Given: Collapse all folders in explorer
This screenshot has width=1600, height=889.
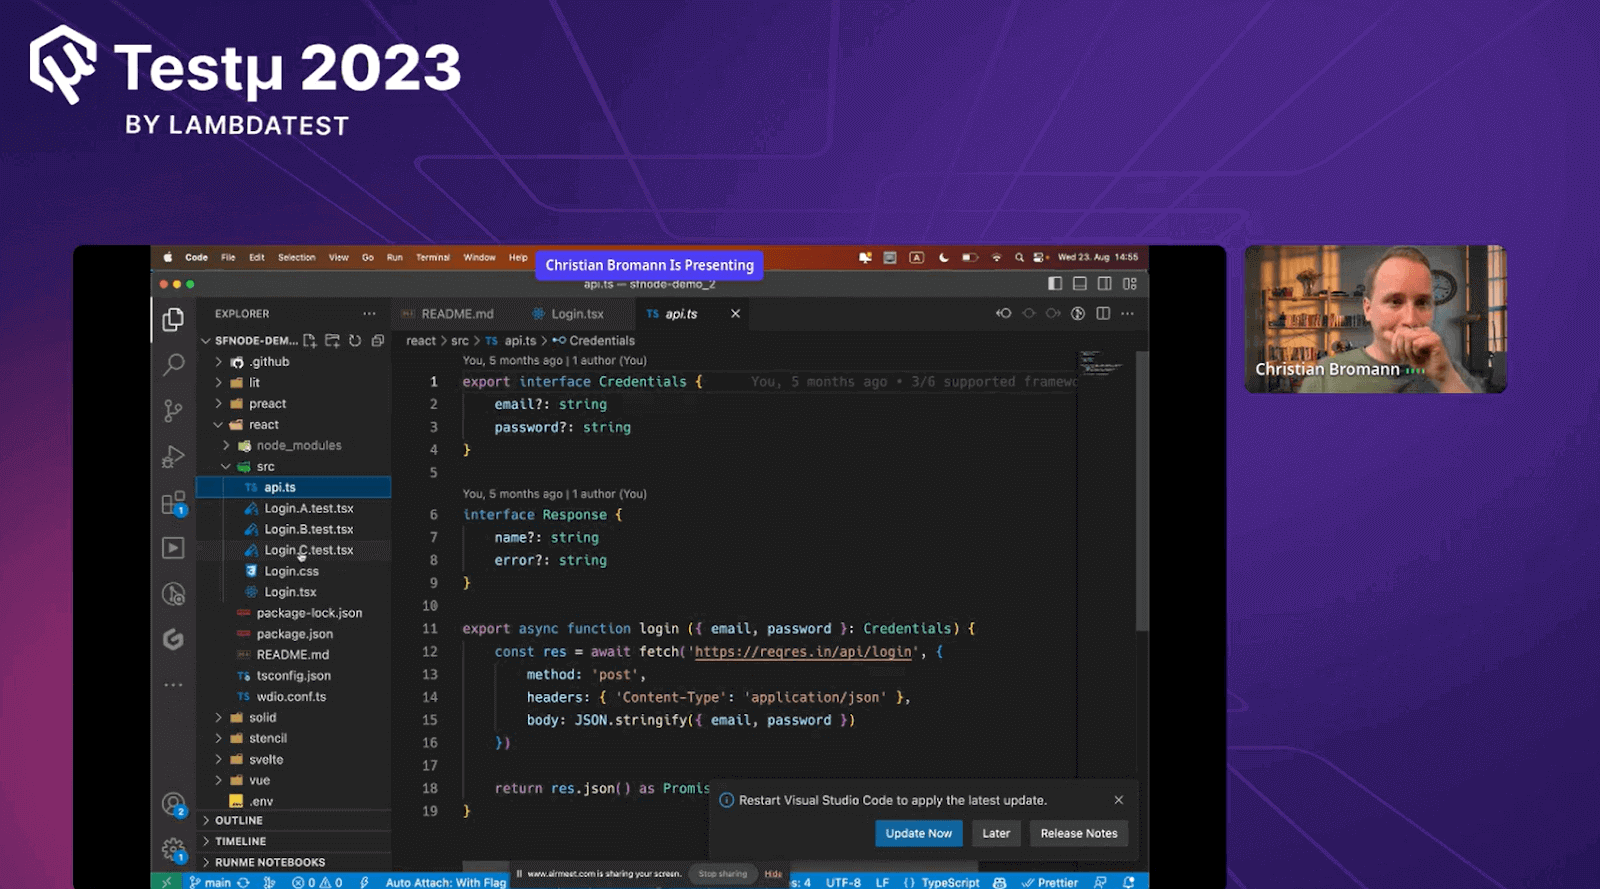Looking at the screenshot, I should pyautogui.click(x=378, y=341).
